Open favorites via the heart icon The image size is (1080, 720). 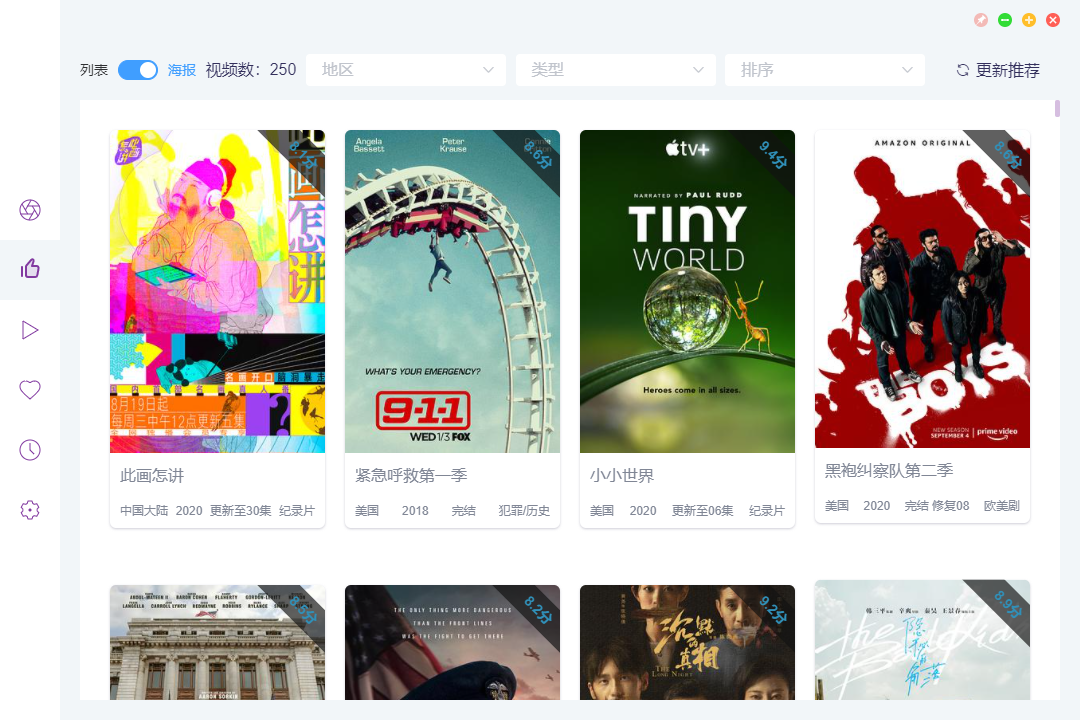point(30,390)
